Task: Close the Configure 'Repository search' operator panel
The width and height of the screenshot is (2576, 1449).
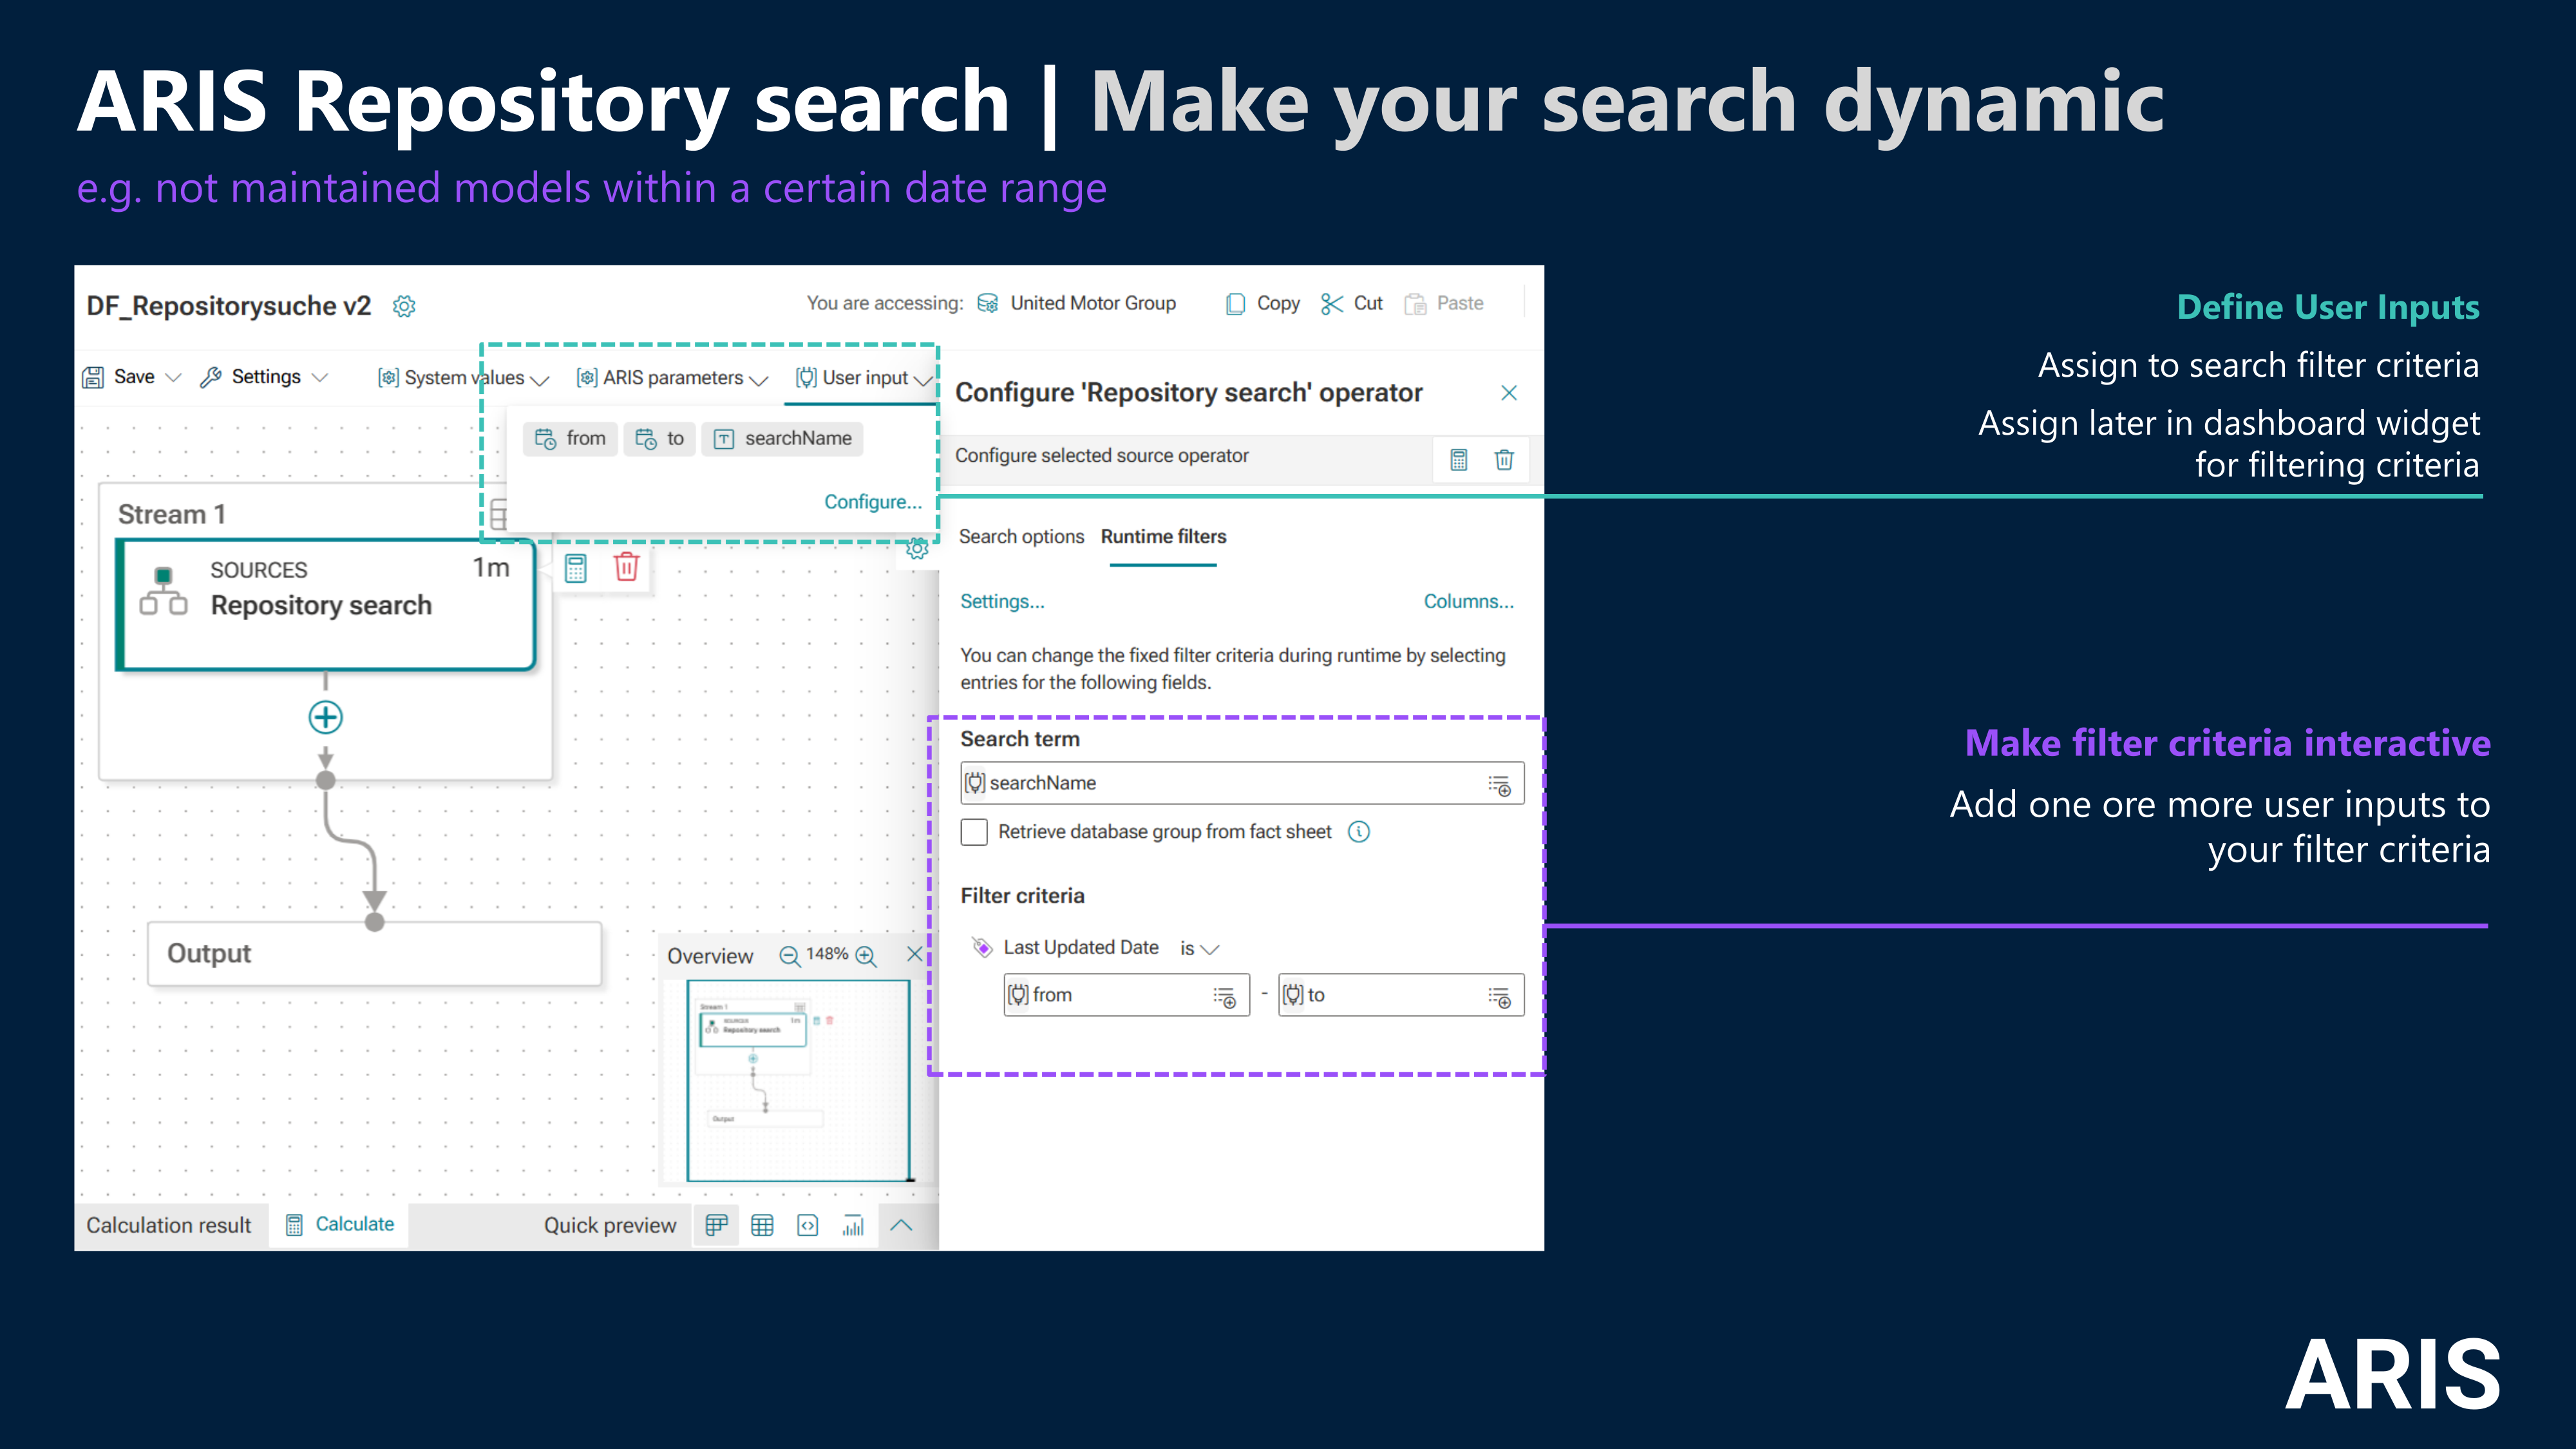Action: click(x=1509, y=392)
